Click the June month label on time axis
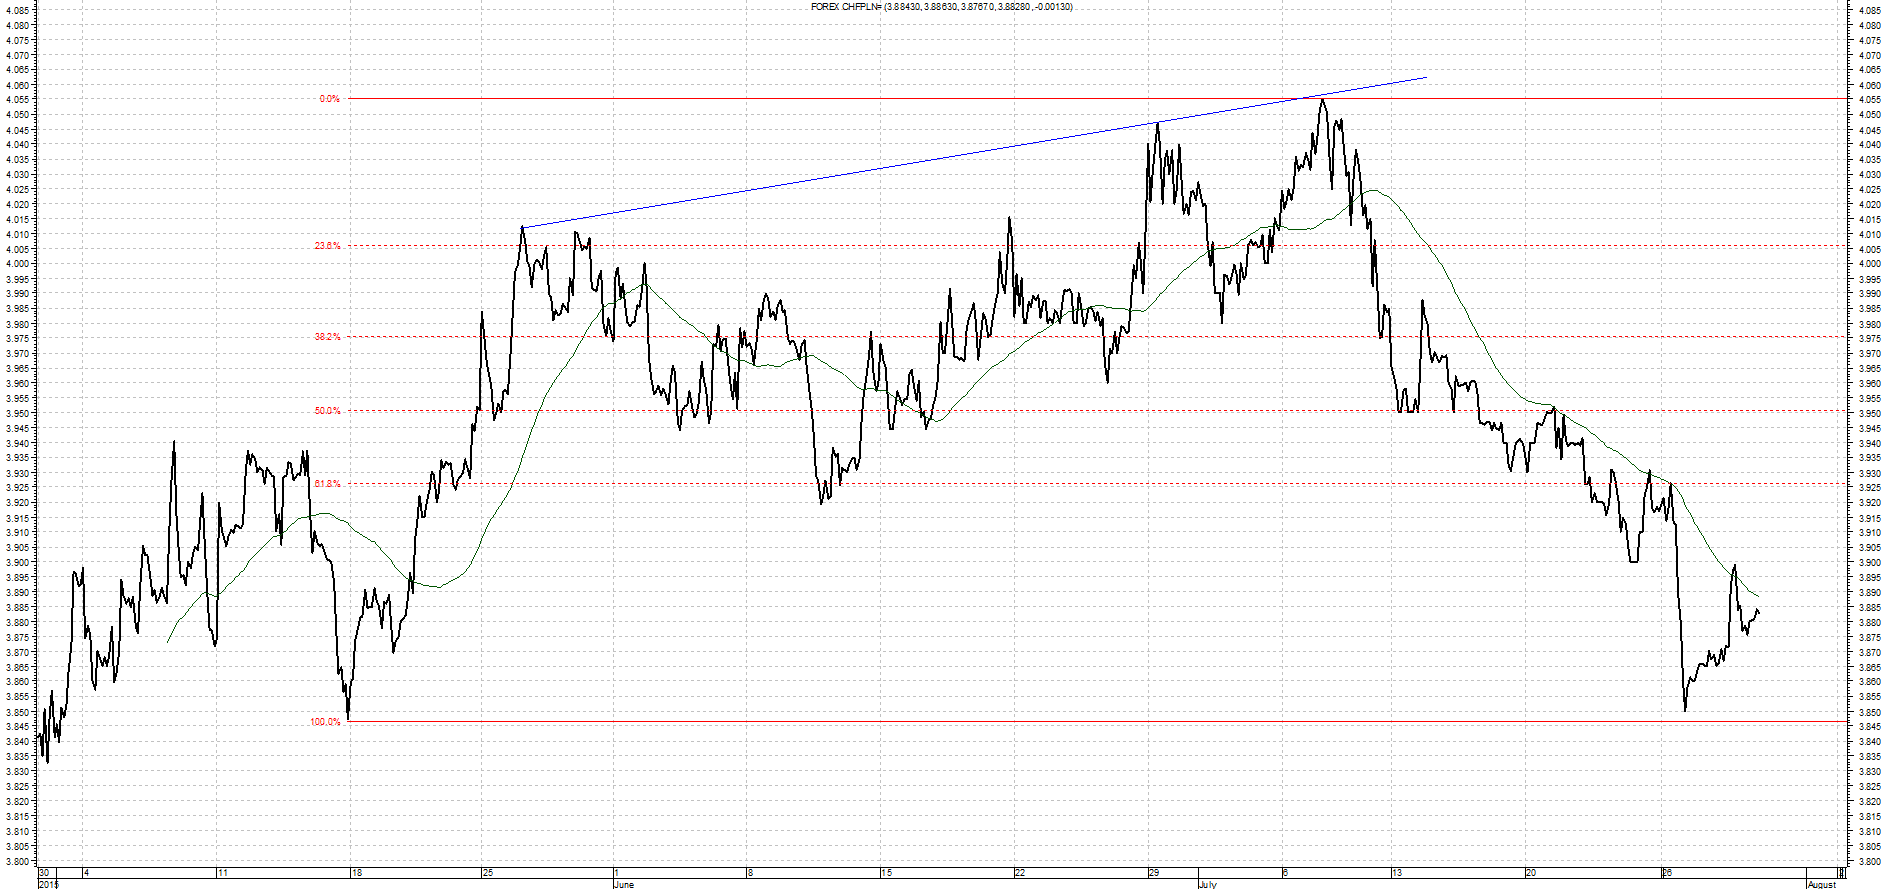1883x889 pixels. [623, 884]
